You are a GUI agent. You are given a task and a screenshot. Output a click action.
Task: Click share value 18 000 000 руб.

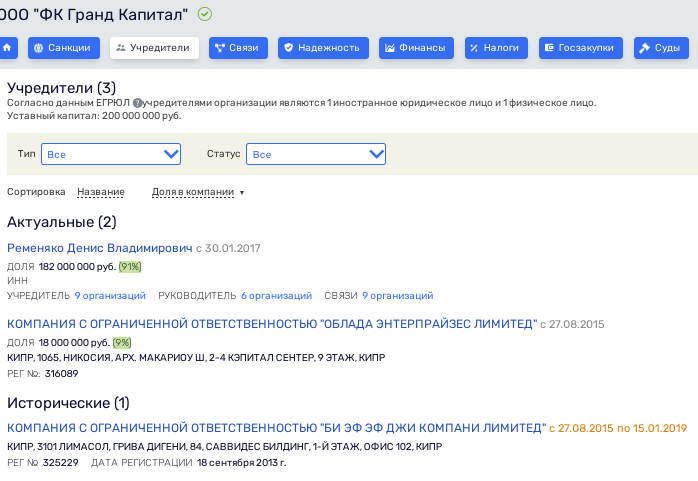point(74,343)
